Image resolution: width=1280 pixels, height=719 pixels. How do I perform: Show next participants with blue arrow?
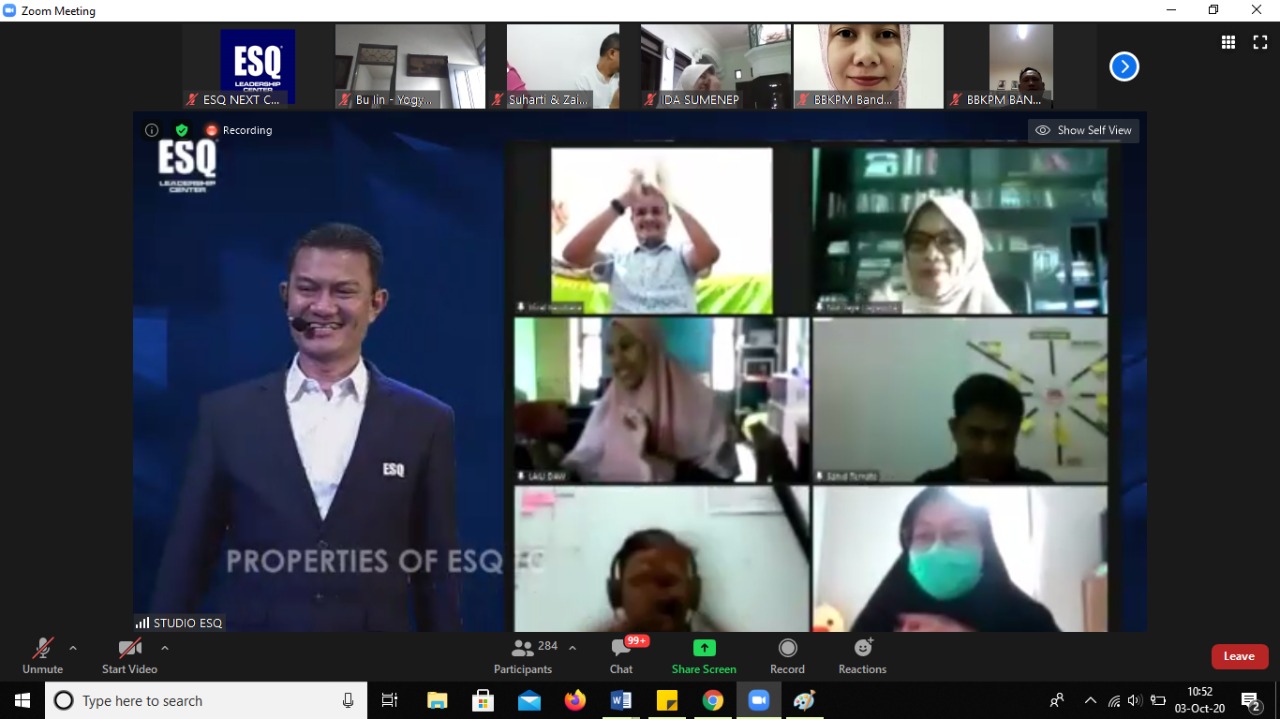[x=1124, y=67]
